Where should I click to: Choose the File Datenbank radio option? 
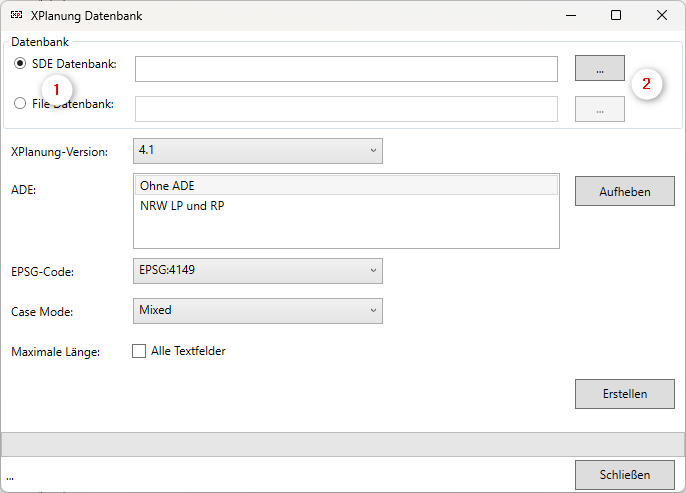point(20,103)
